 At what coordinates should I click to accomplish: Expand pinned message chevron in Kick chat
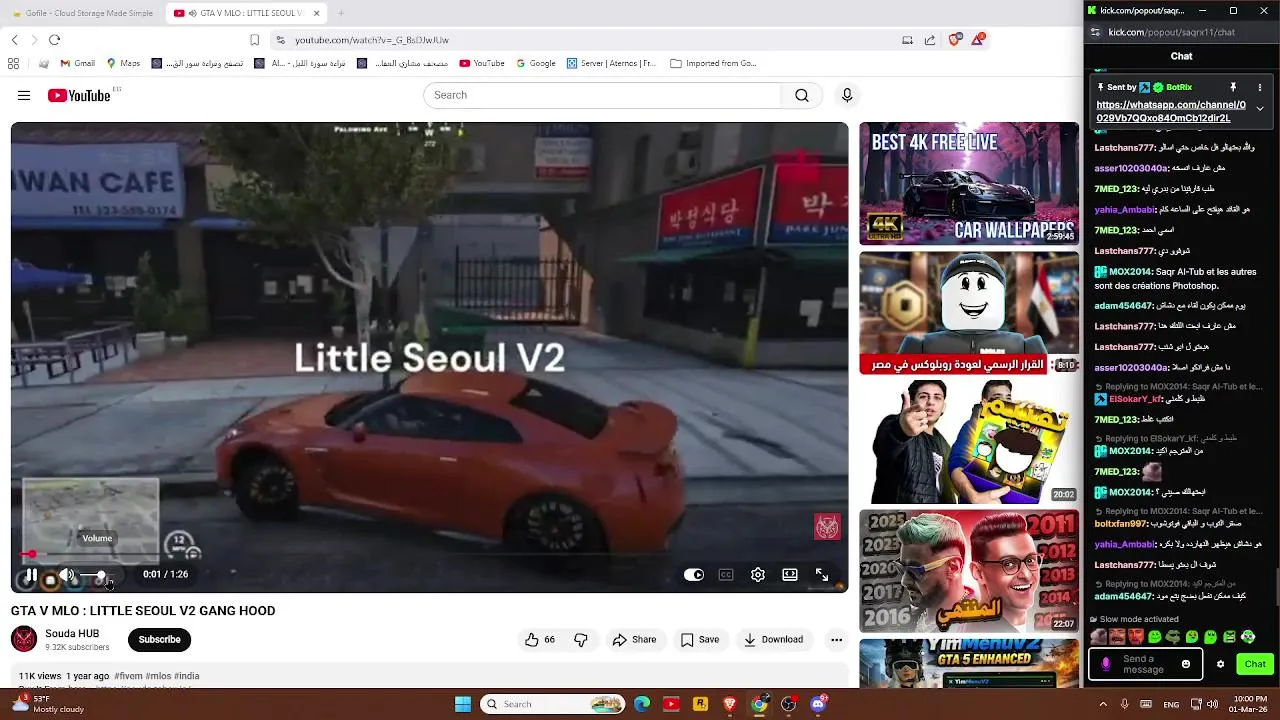click(1260, 108)
